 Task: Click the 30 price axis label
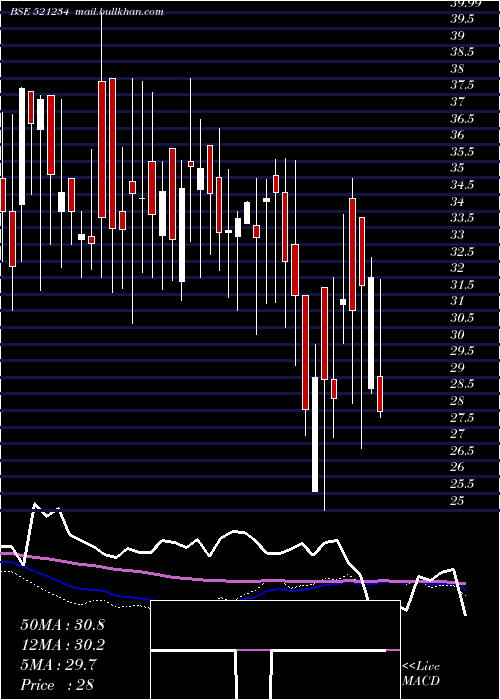(x=456, y=335)
